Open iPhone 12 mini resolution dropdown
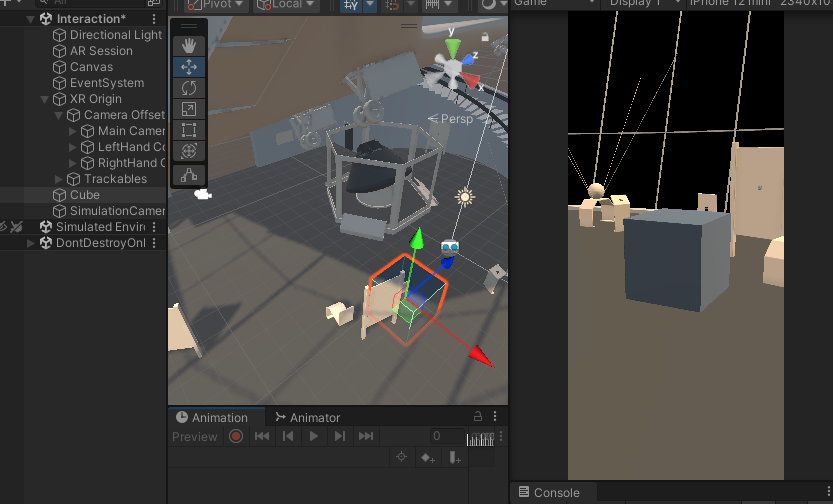This screenshot has height=504, width=833. 760,3
